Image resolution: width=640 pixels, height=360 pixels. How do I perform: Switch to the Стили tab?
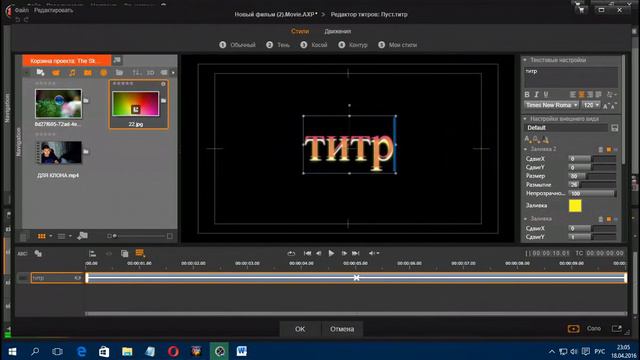coord(300,31)
